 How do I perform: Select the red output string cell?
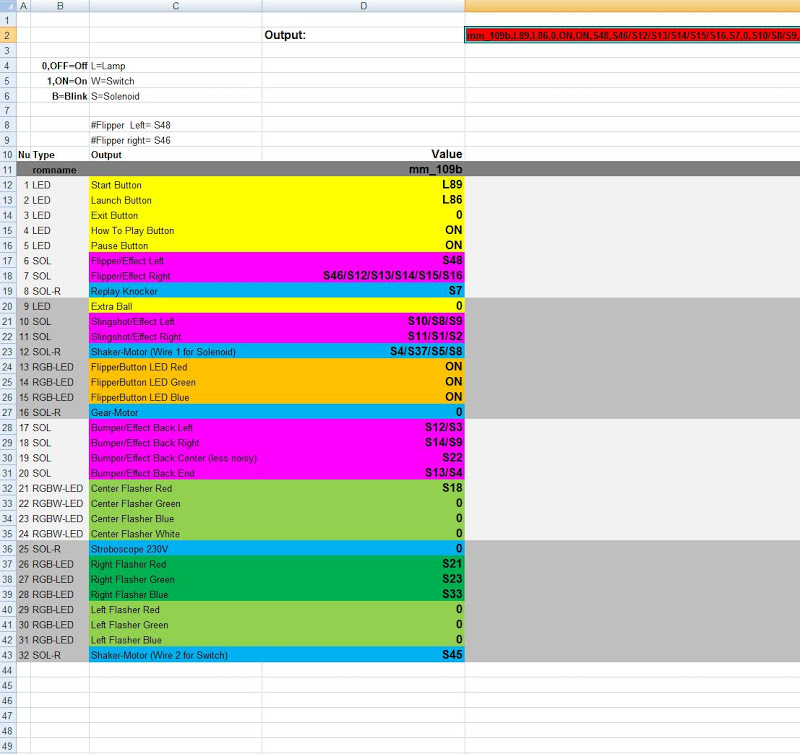632,35
